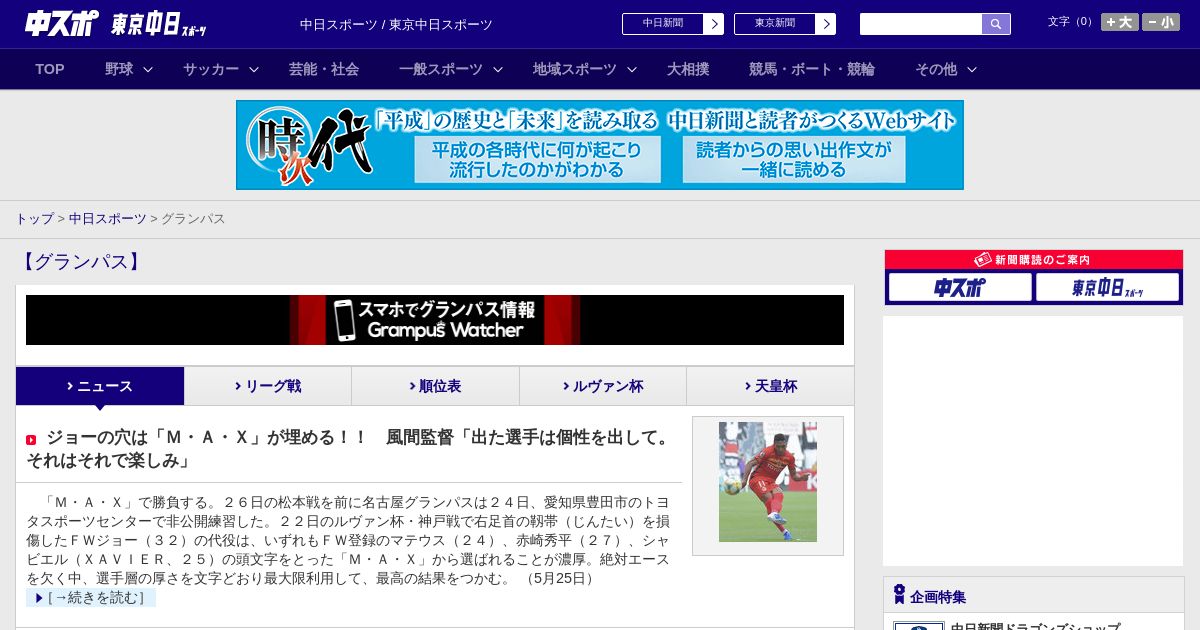Open the 東京新聞 site button
The height and width of the screenshot is (630, 1200).
pos(775,24)
